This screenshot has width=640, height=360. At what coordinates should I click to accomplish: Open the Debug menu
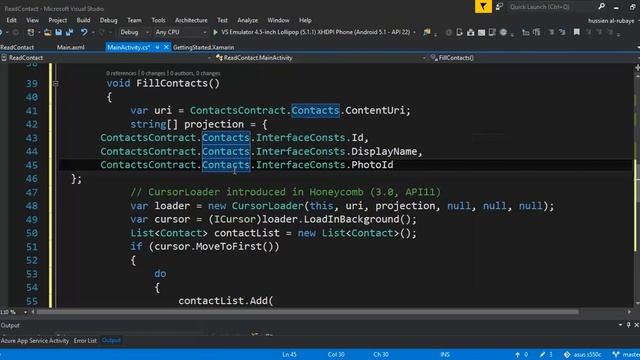tap(108, 20)
